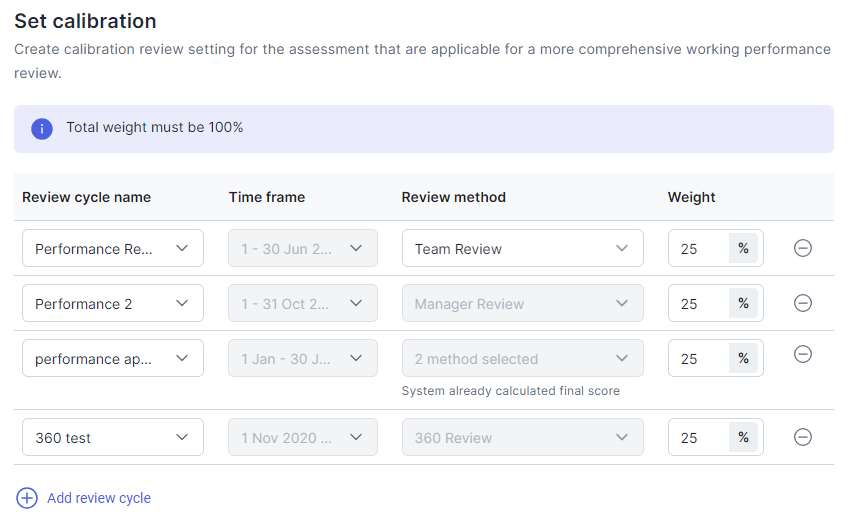
Task: Expand the Team Review method dropdown
Action: point(522,249)
